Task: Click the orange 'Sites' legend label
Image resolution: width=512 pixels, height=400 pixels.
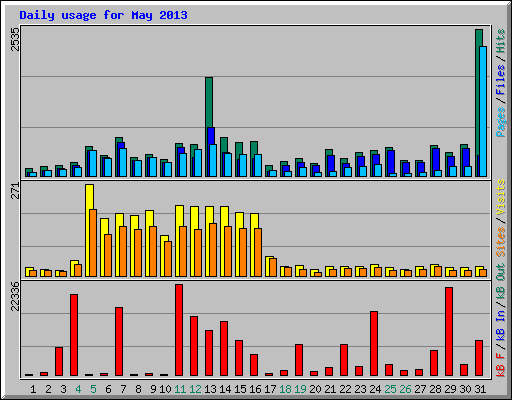Action: point(501,242)
